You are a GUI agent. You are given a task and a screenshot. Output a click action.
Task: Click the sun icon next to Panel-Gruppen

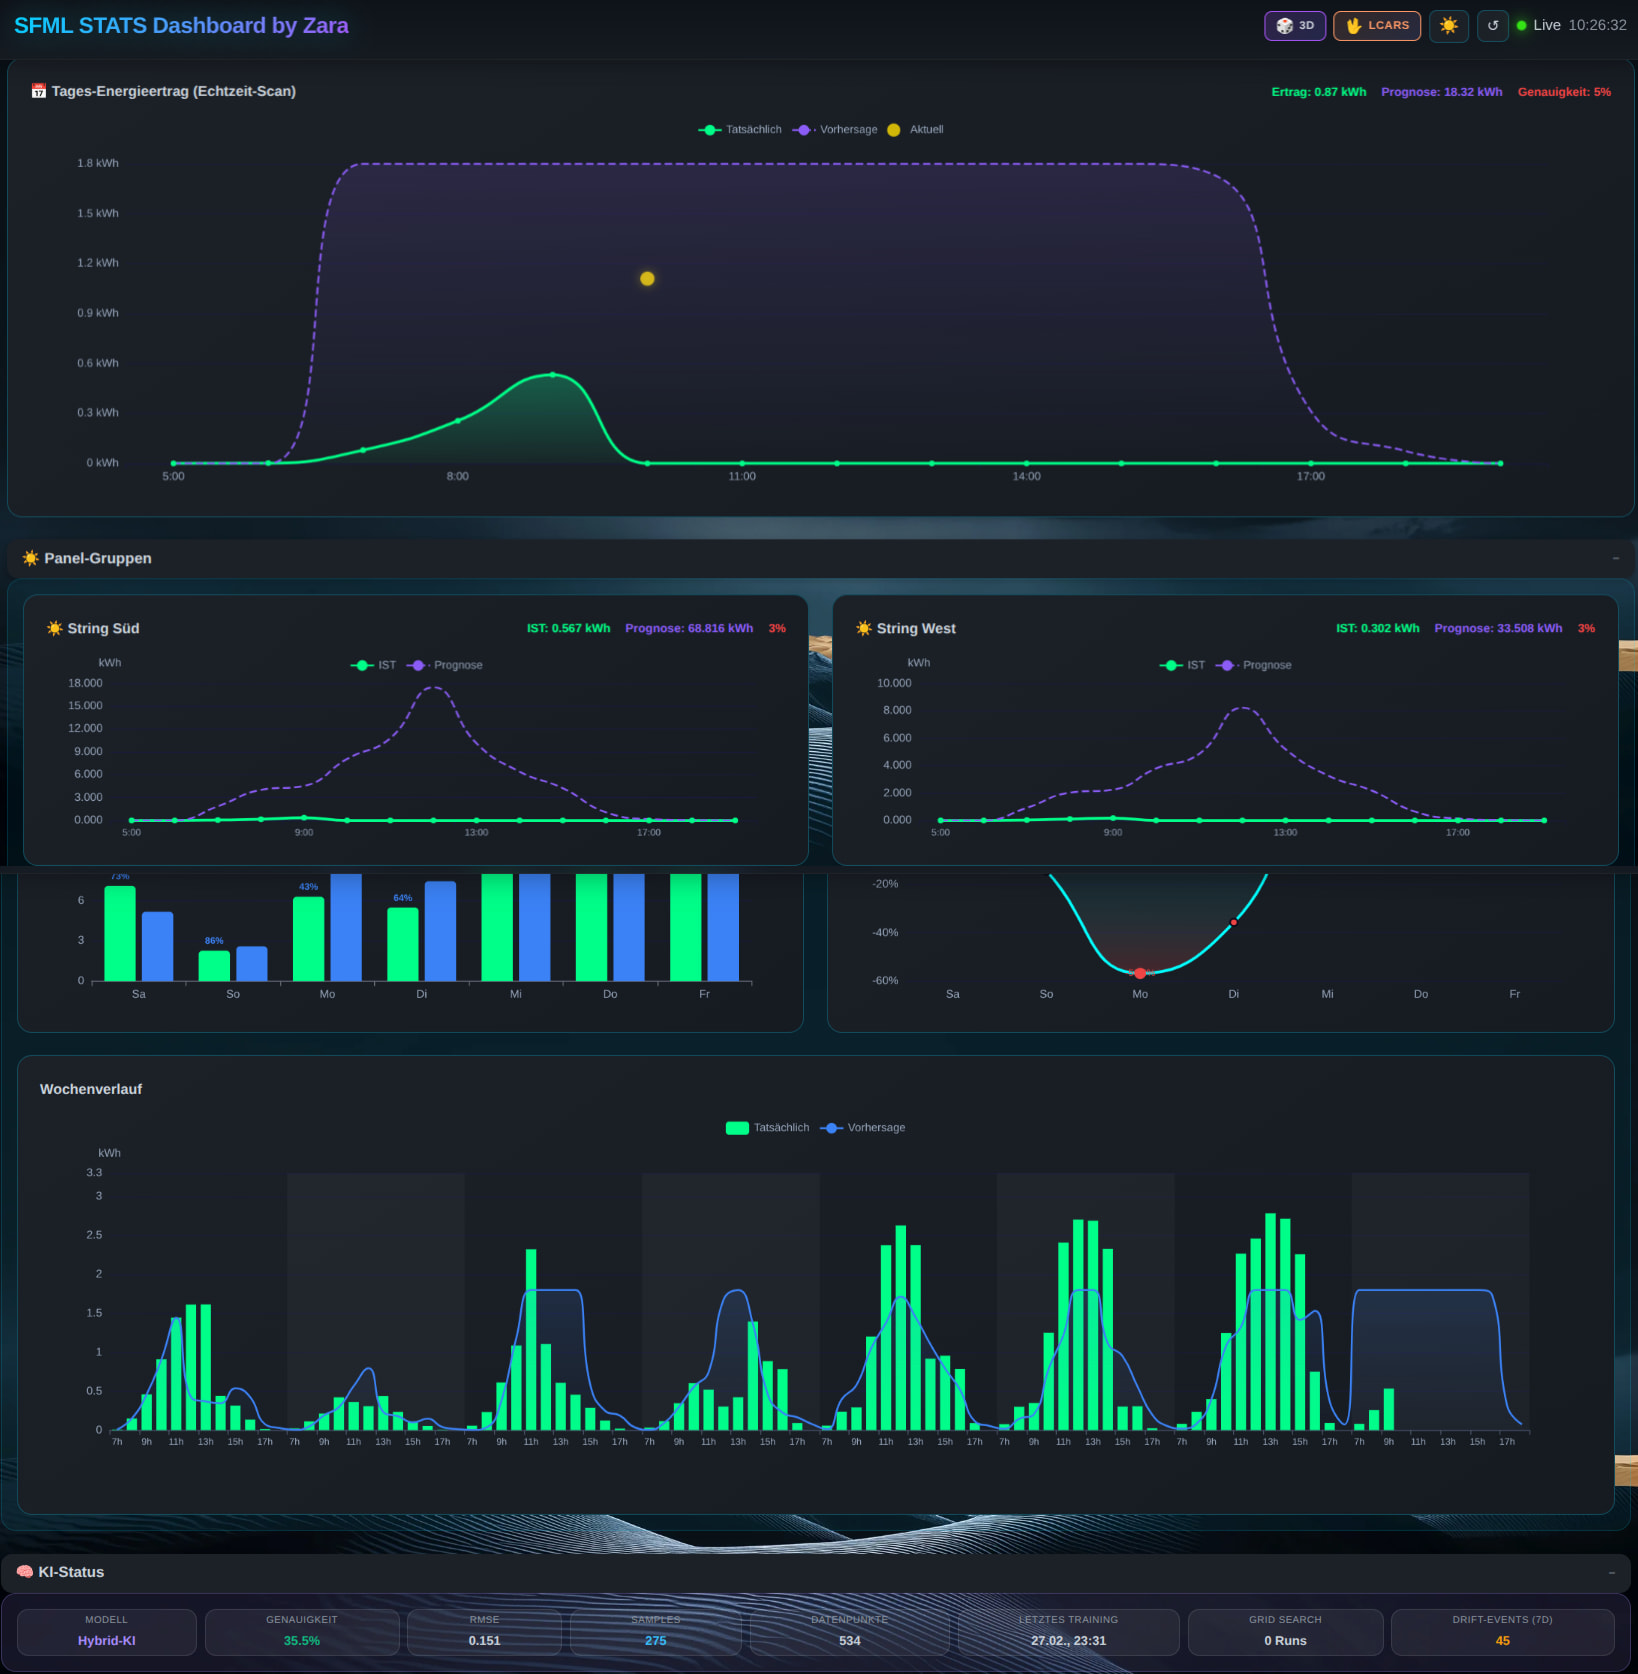[31, 558]
